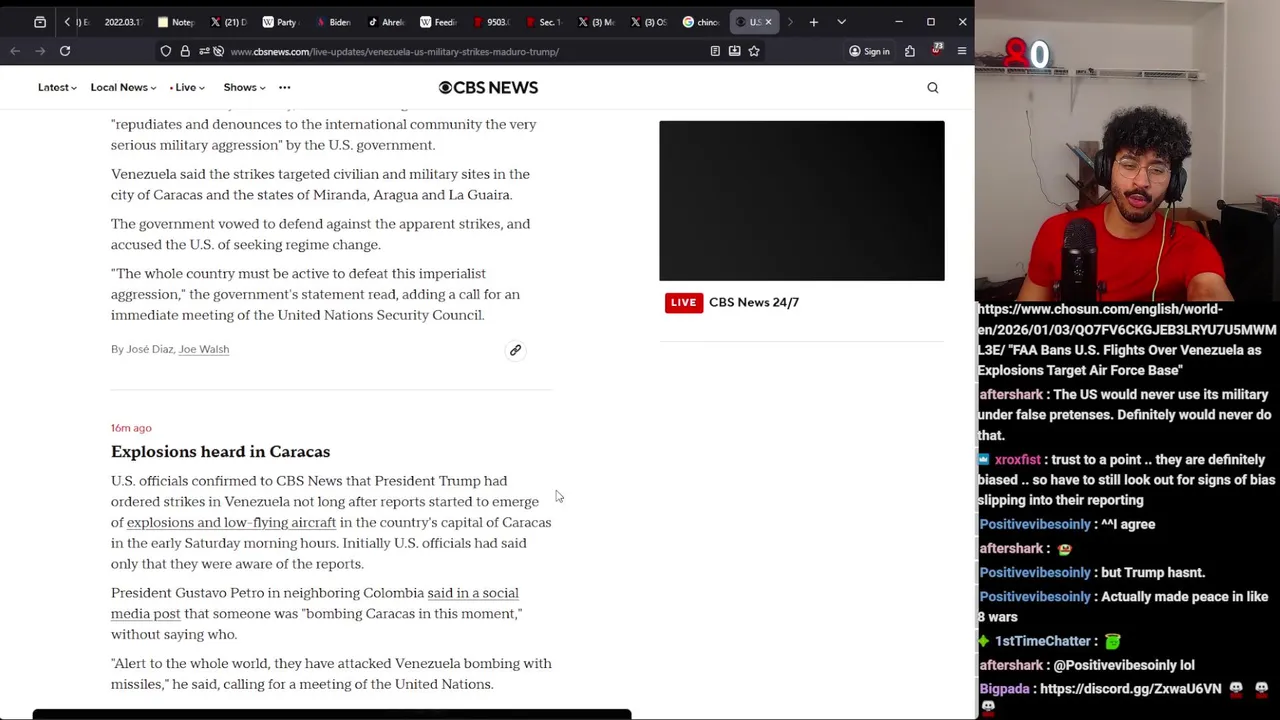The image size is (1280, 720).
Task: Play the CBS News 24/7 video
Action: [801, 201]
